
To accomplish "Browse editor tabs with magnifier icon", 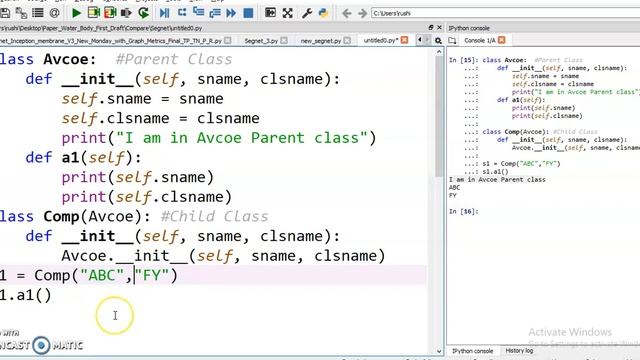I will click(x=438, y=40).
